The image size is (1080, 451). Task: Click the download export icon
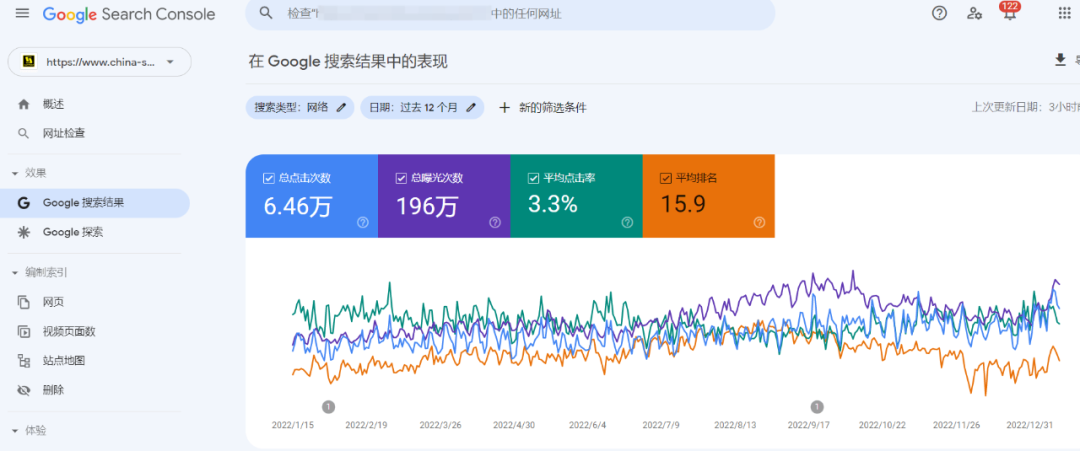pyautogui.click(x=1061, y=61)
